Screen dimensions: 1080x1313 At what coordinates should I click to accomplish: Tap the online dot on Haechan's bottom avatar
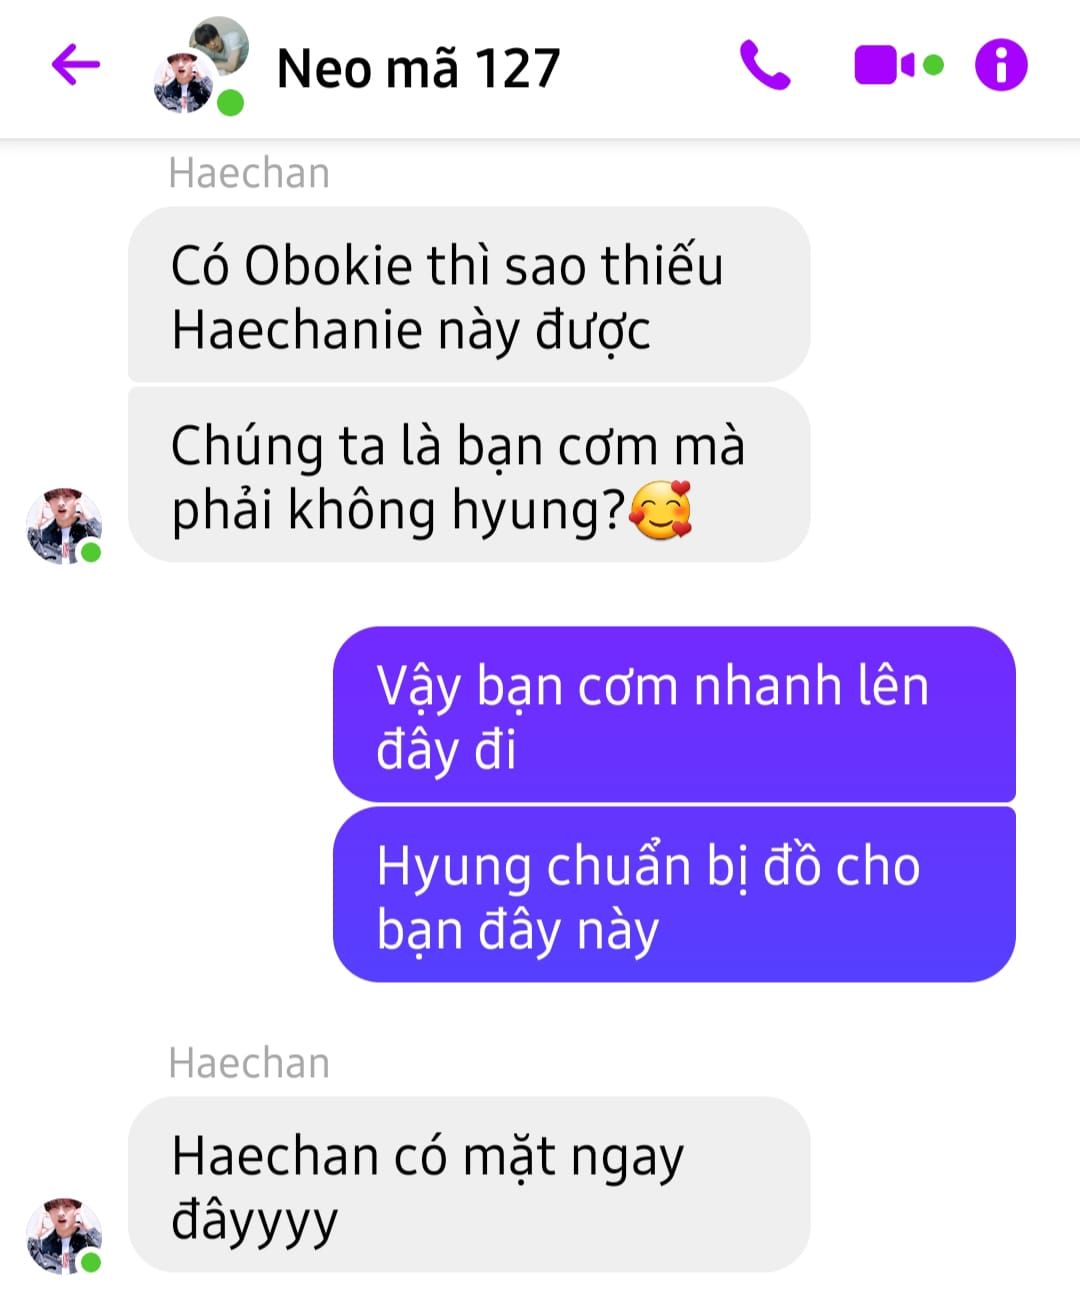tap(91, 1262)
